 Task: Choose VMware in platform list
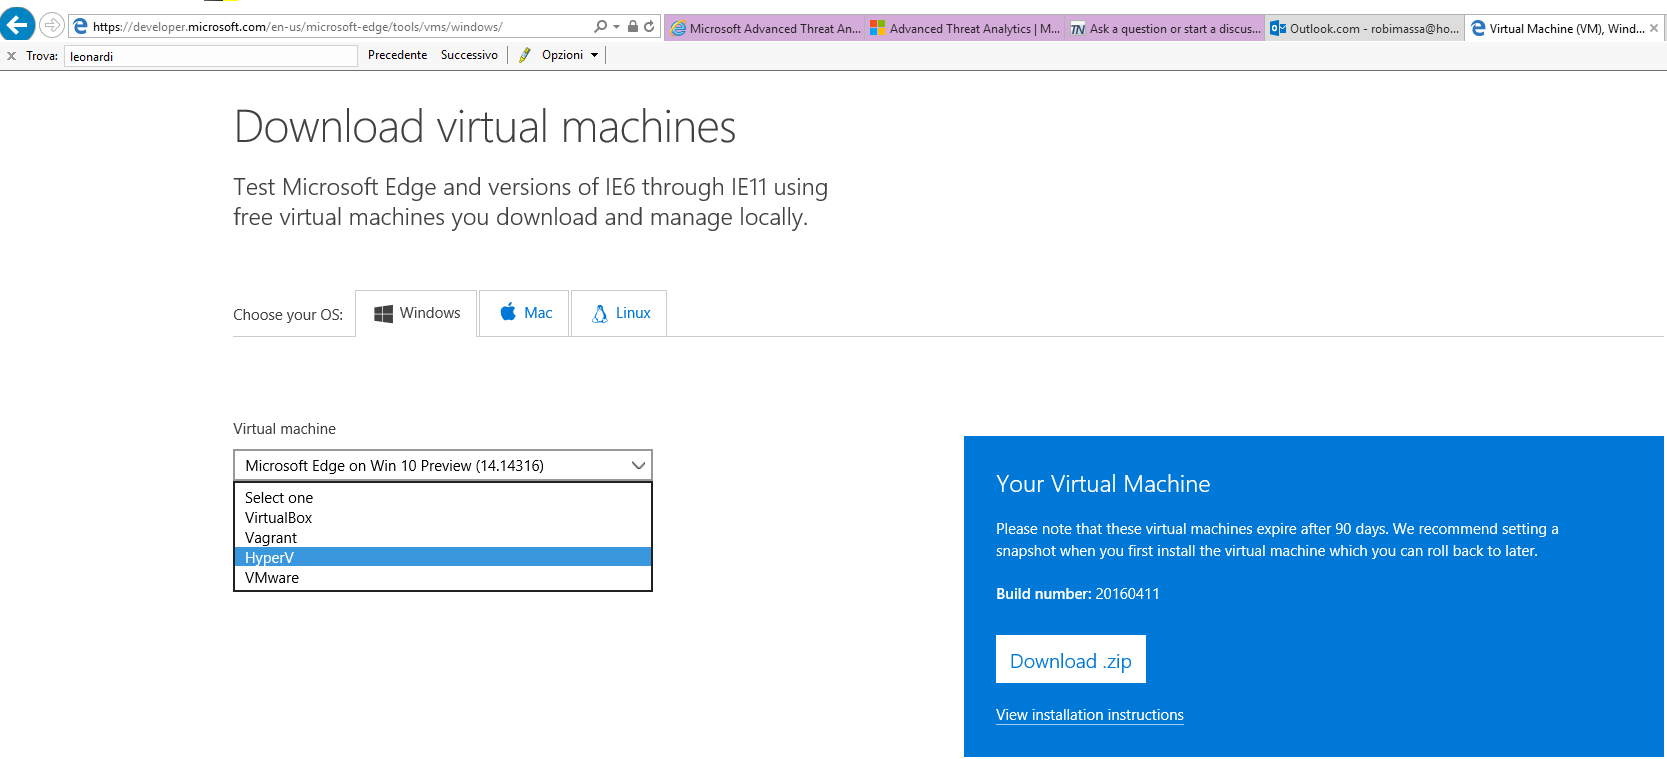click(x=443, y=577)
